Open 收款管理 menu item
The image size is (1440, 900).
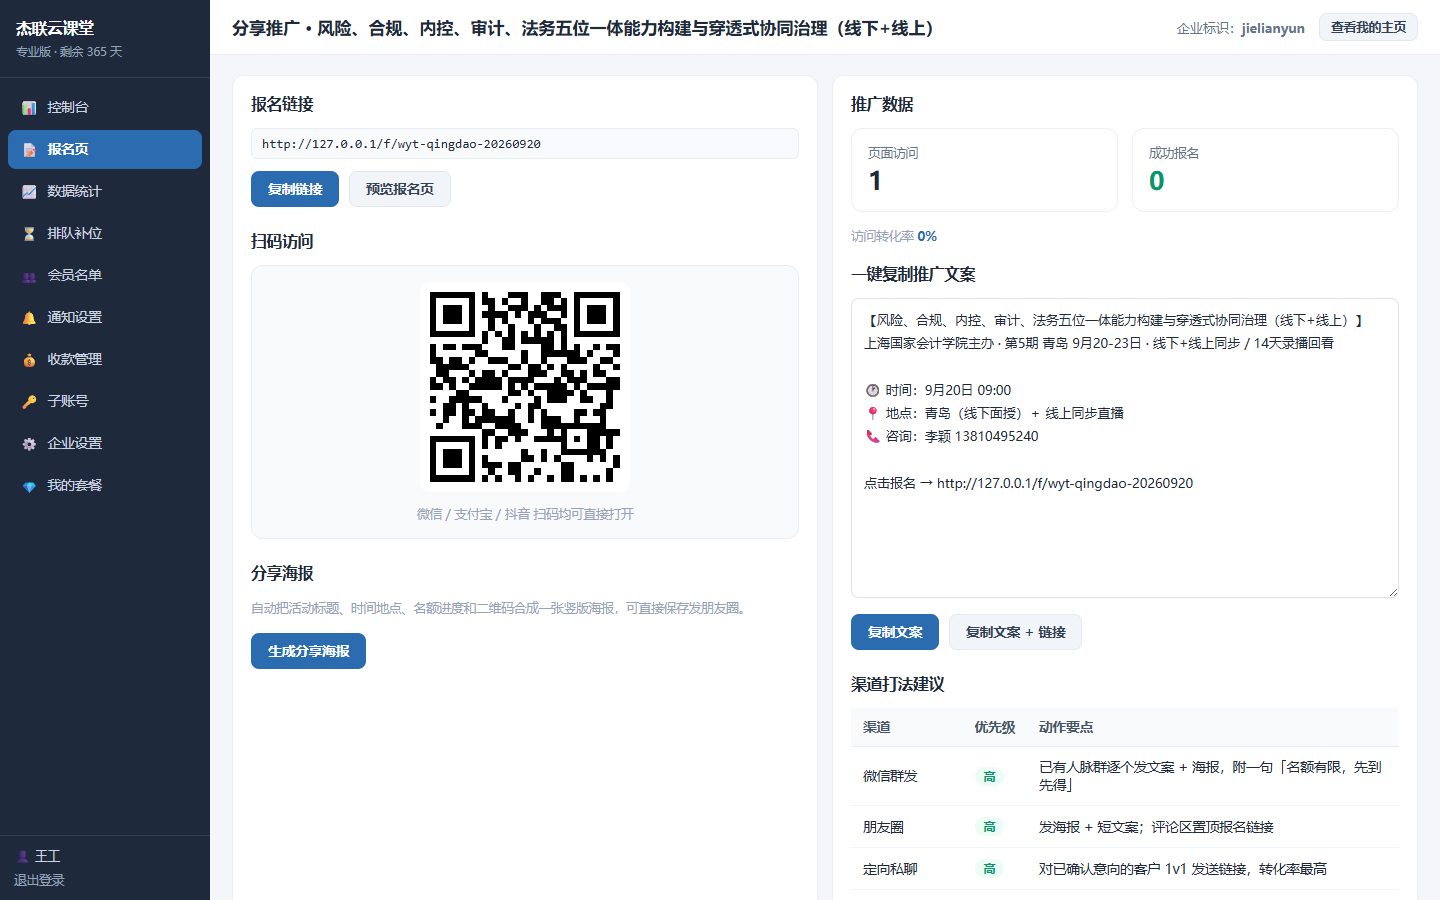pyautogui.click(x=105, y=359)
